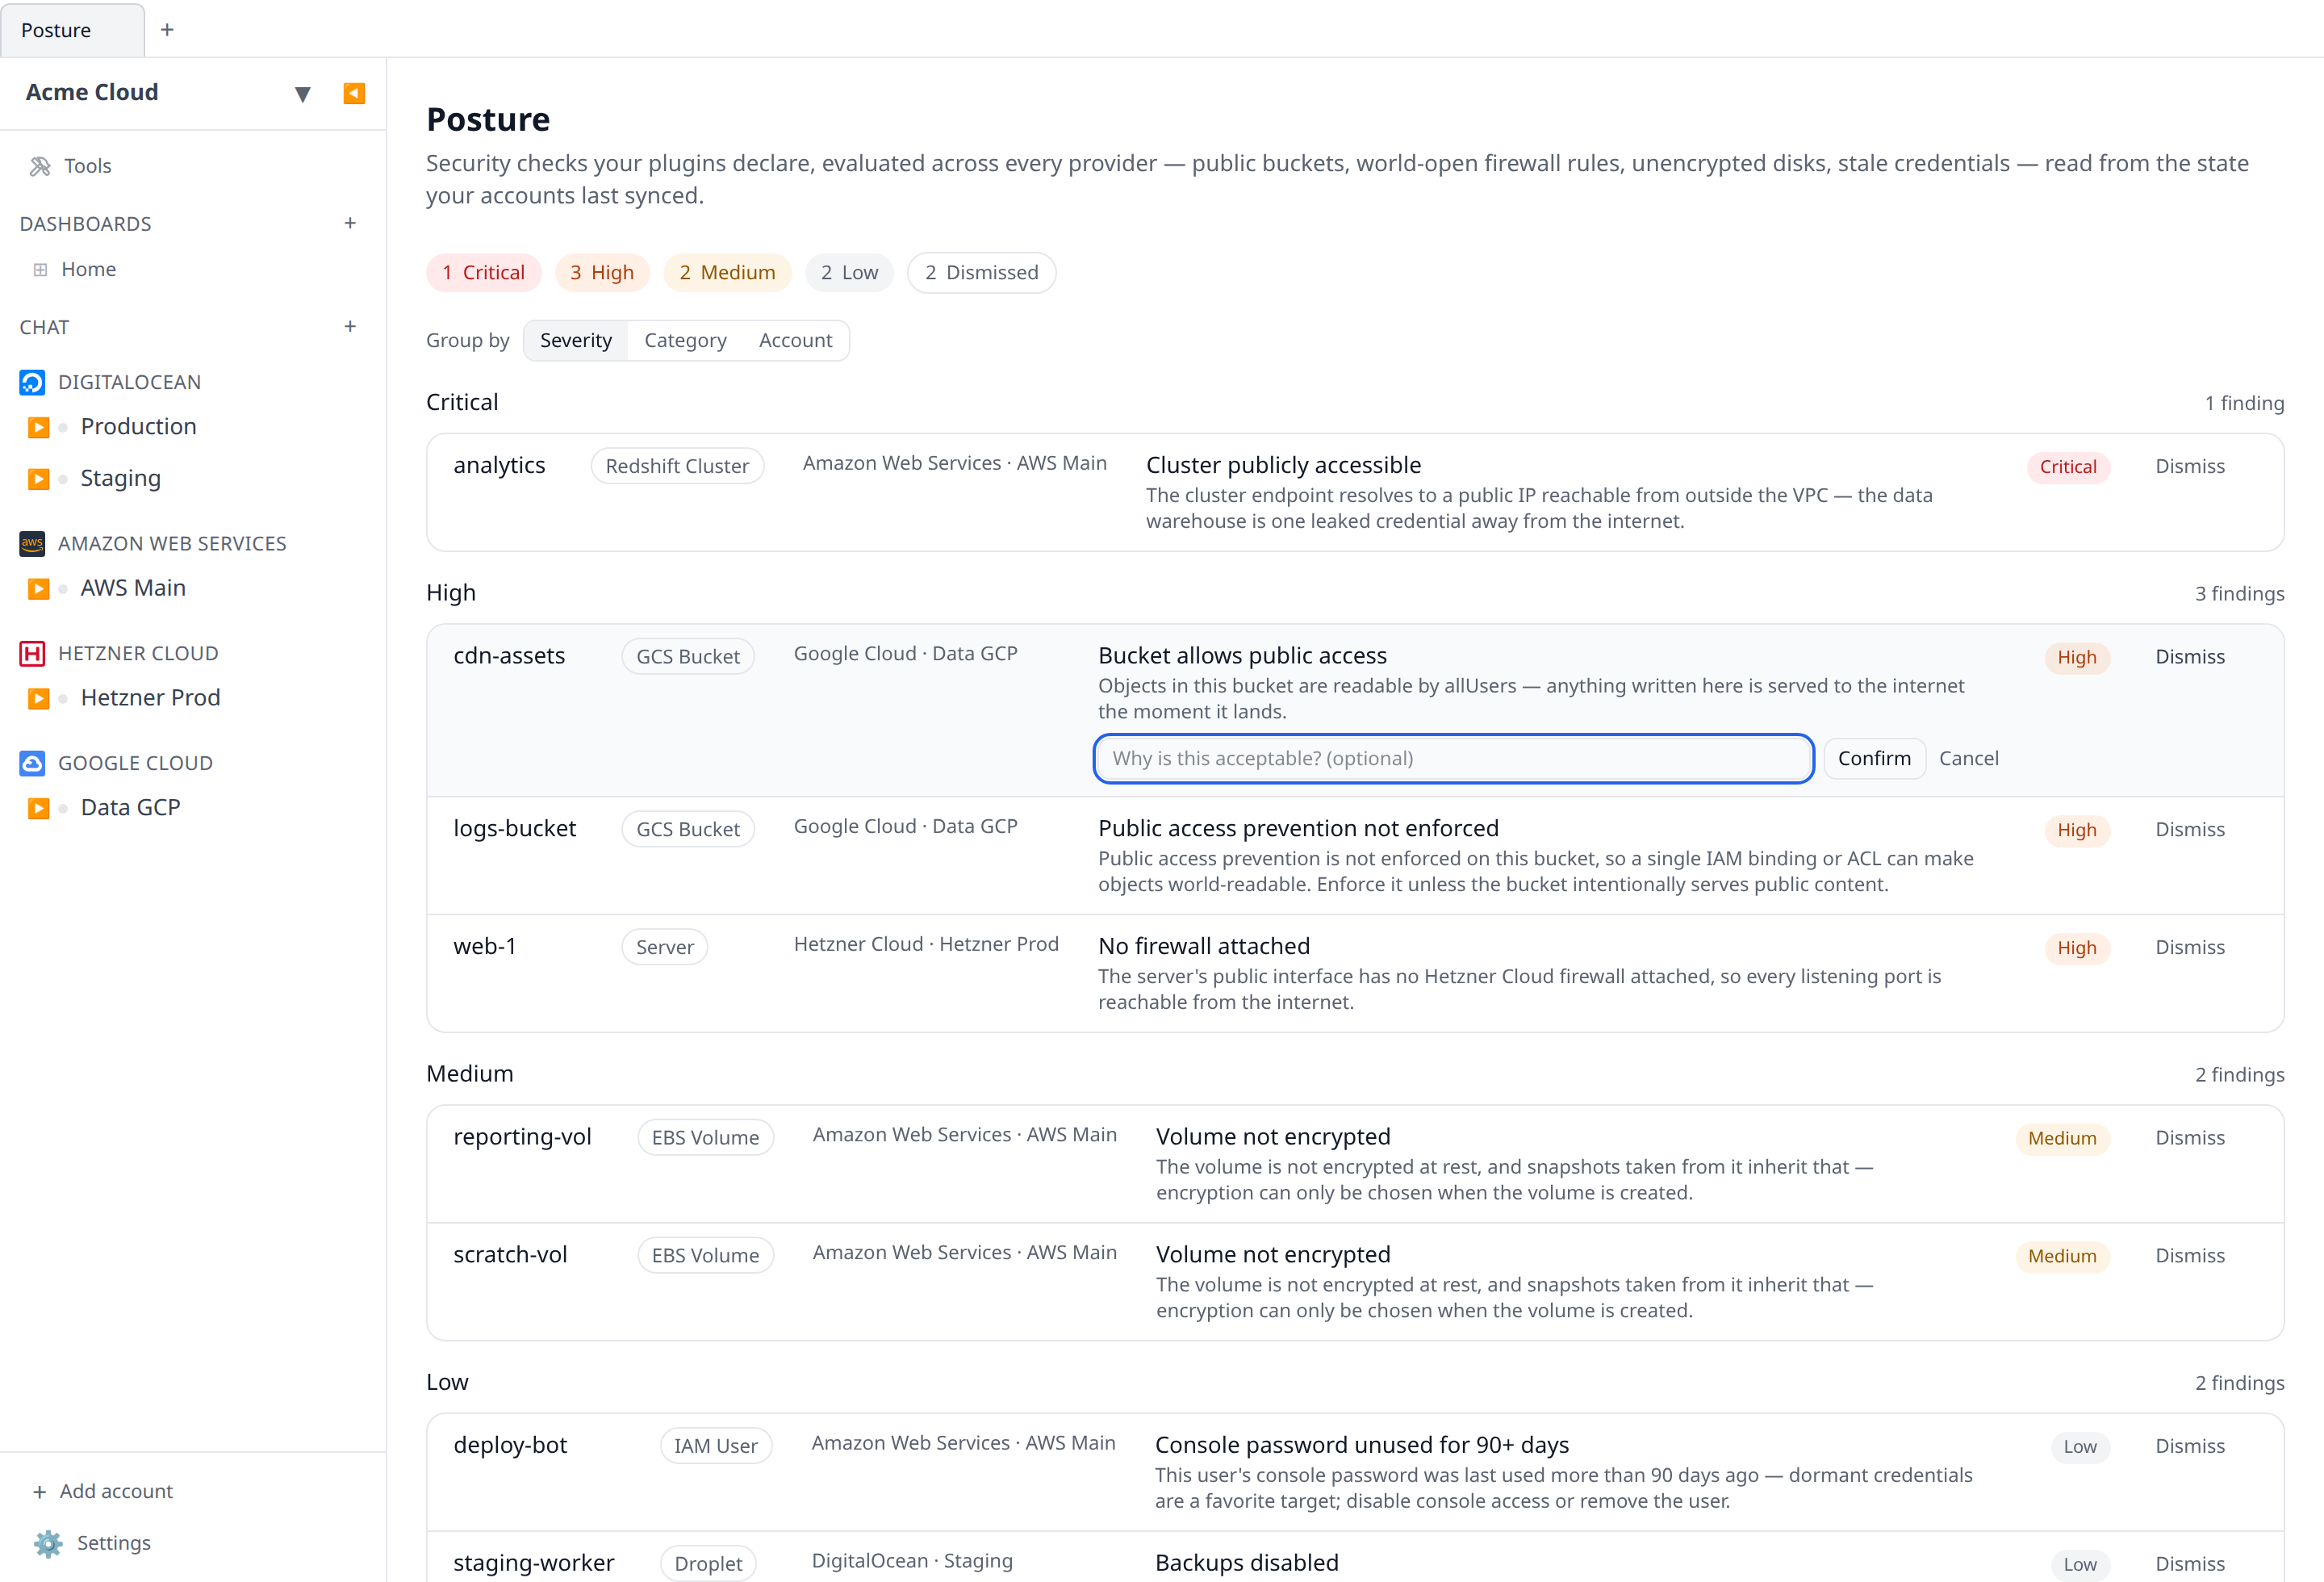This screenshot has height=1582, width=2324.
Task: Click the 'Backups disabled' finding title
Action: pos(1246,1564)
